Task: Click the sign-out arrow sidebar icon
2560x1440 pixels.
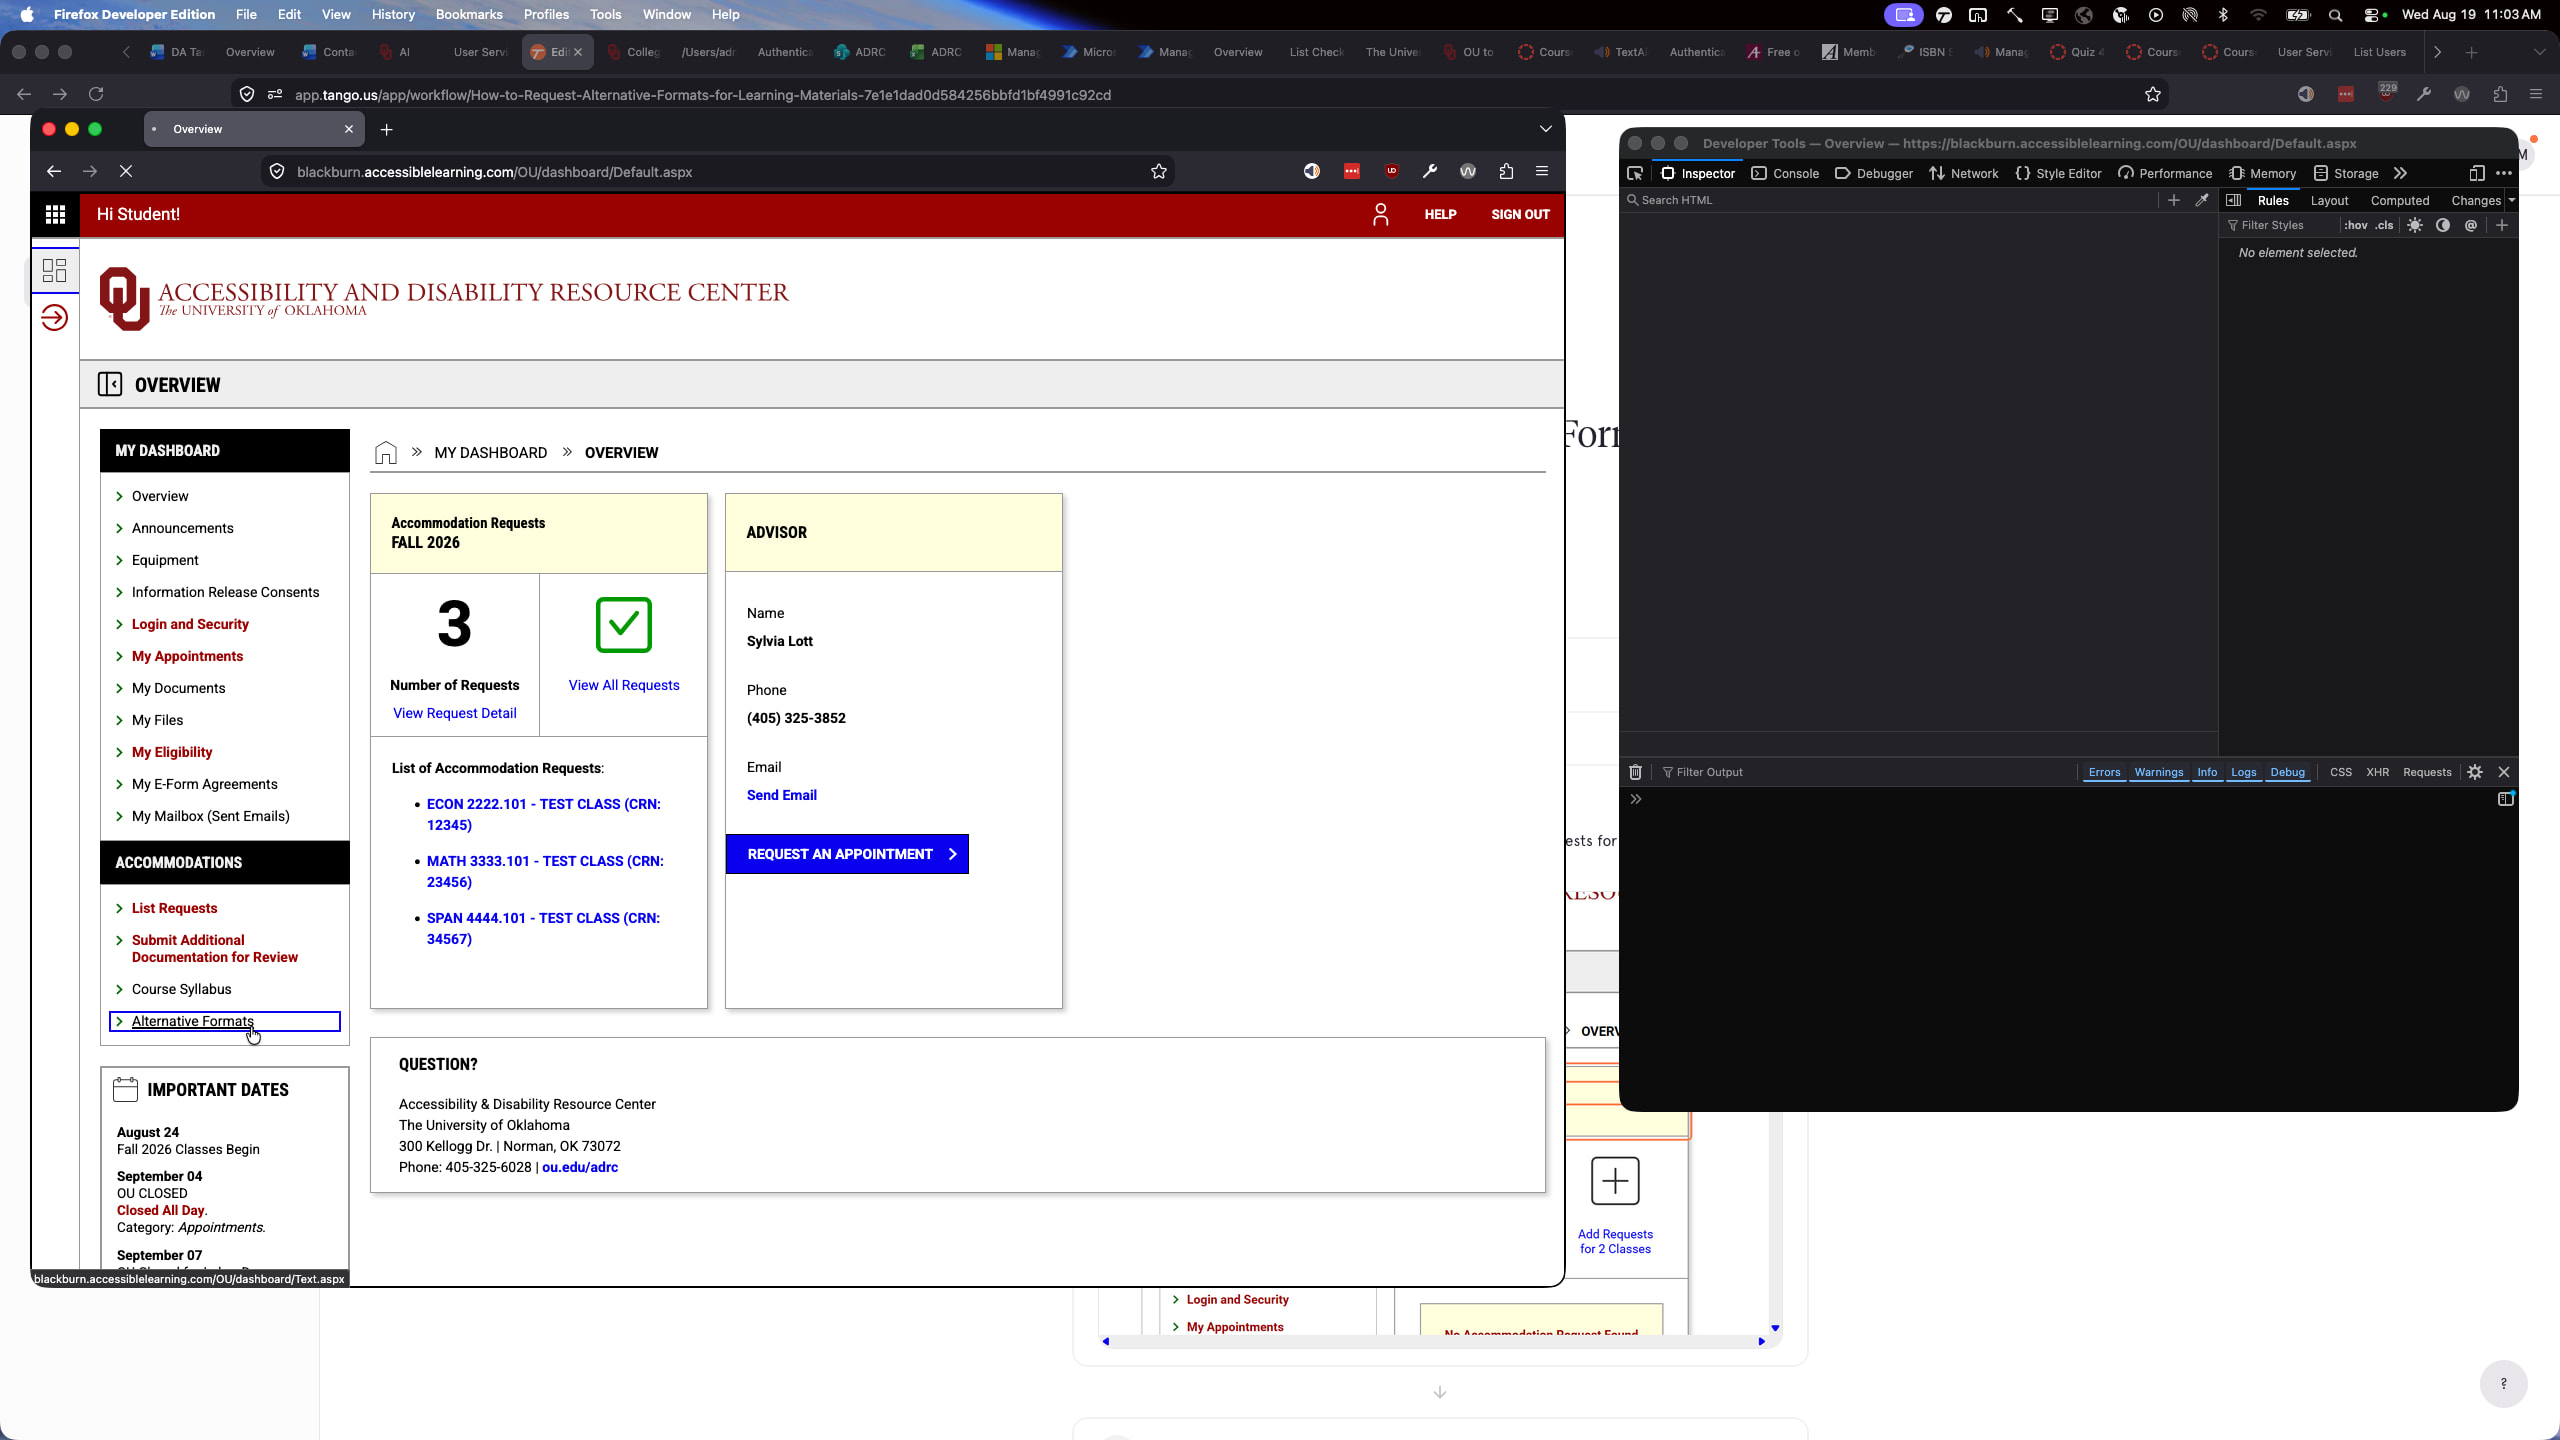Action: [x=55, y=318]
